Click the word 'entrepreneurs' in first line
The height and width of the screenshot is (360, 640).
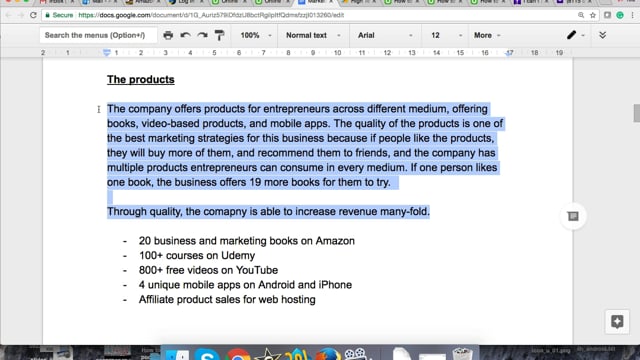point(296,109)
